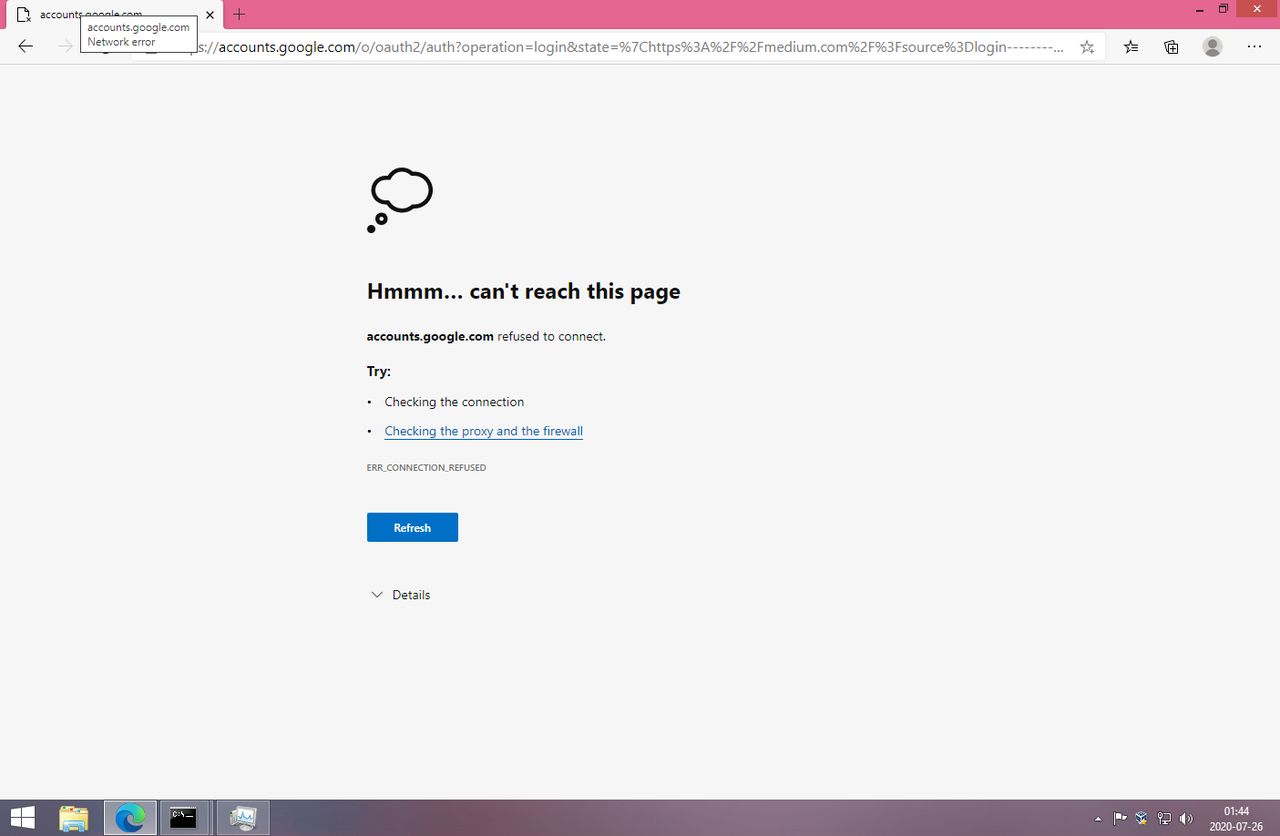Open VirtualBox Guest Additions tray icon
The image size is (1280, 836).
tap(1141, 817)
